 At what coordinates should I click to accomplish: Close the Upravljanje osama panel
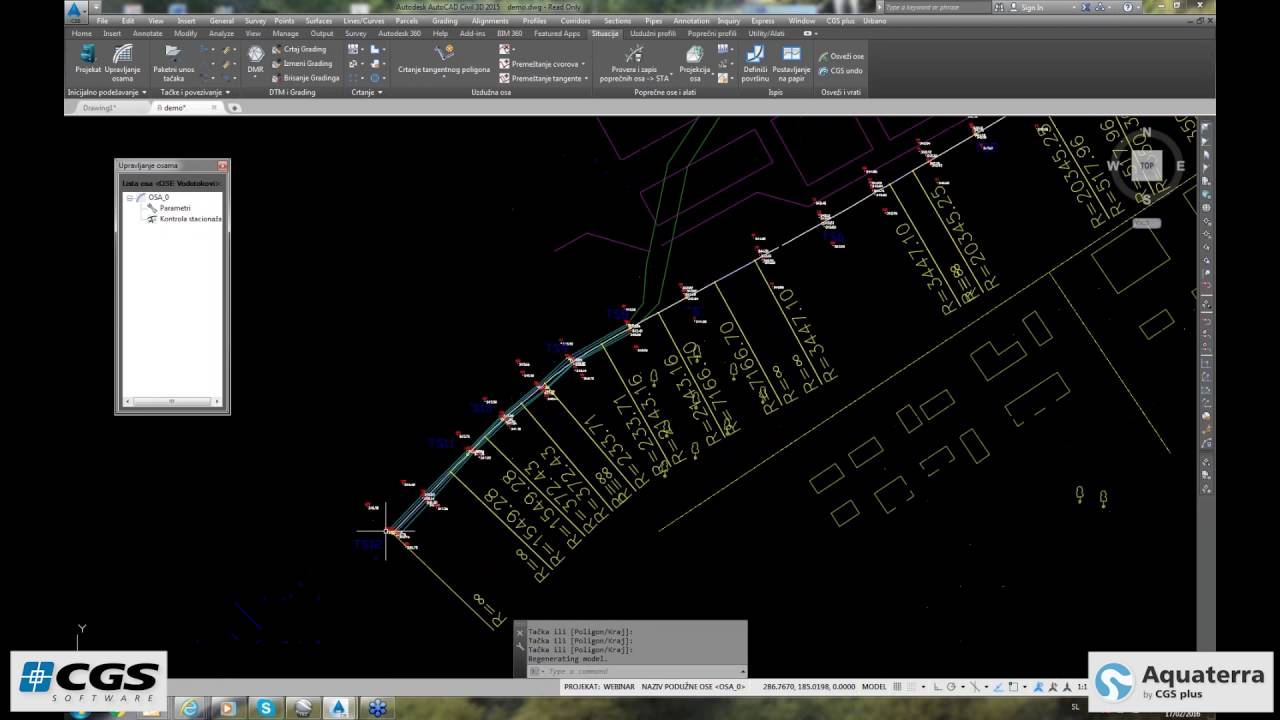point(222,165)
